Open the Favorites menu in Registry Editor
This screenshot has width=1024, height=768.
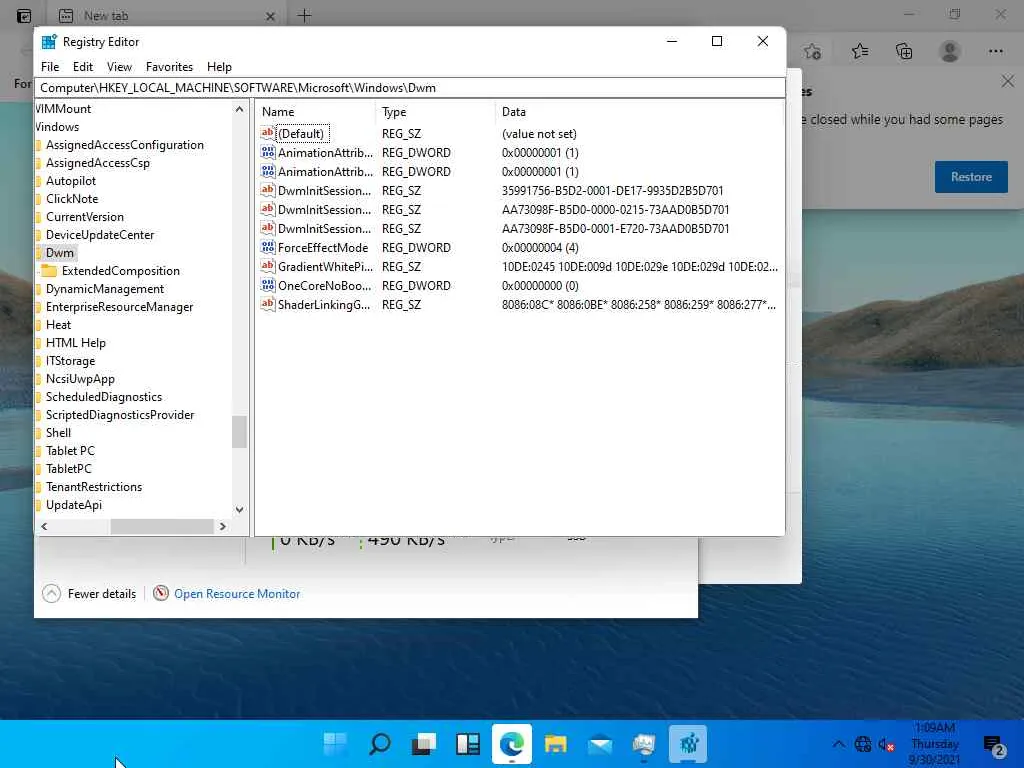pos(169,67)
